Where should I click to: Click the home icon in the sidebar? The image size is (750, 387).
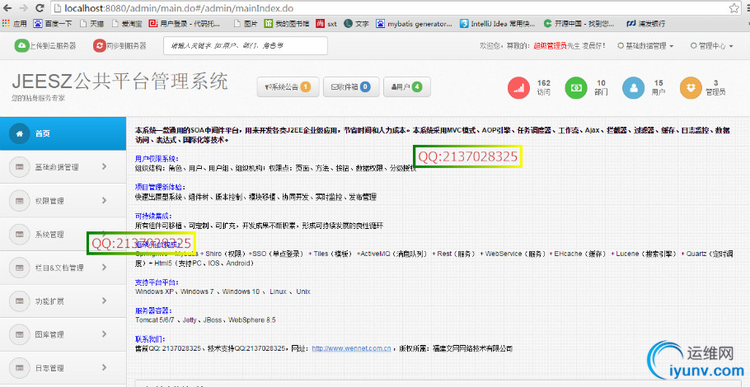point(20,133)
